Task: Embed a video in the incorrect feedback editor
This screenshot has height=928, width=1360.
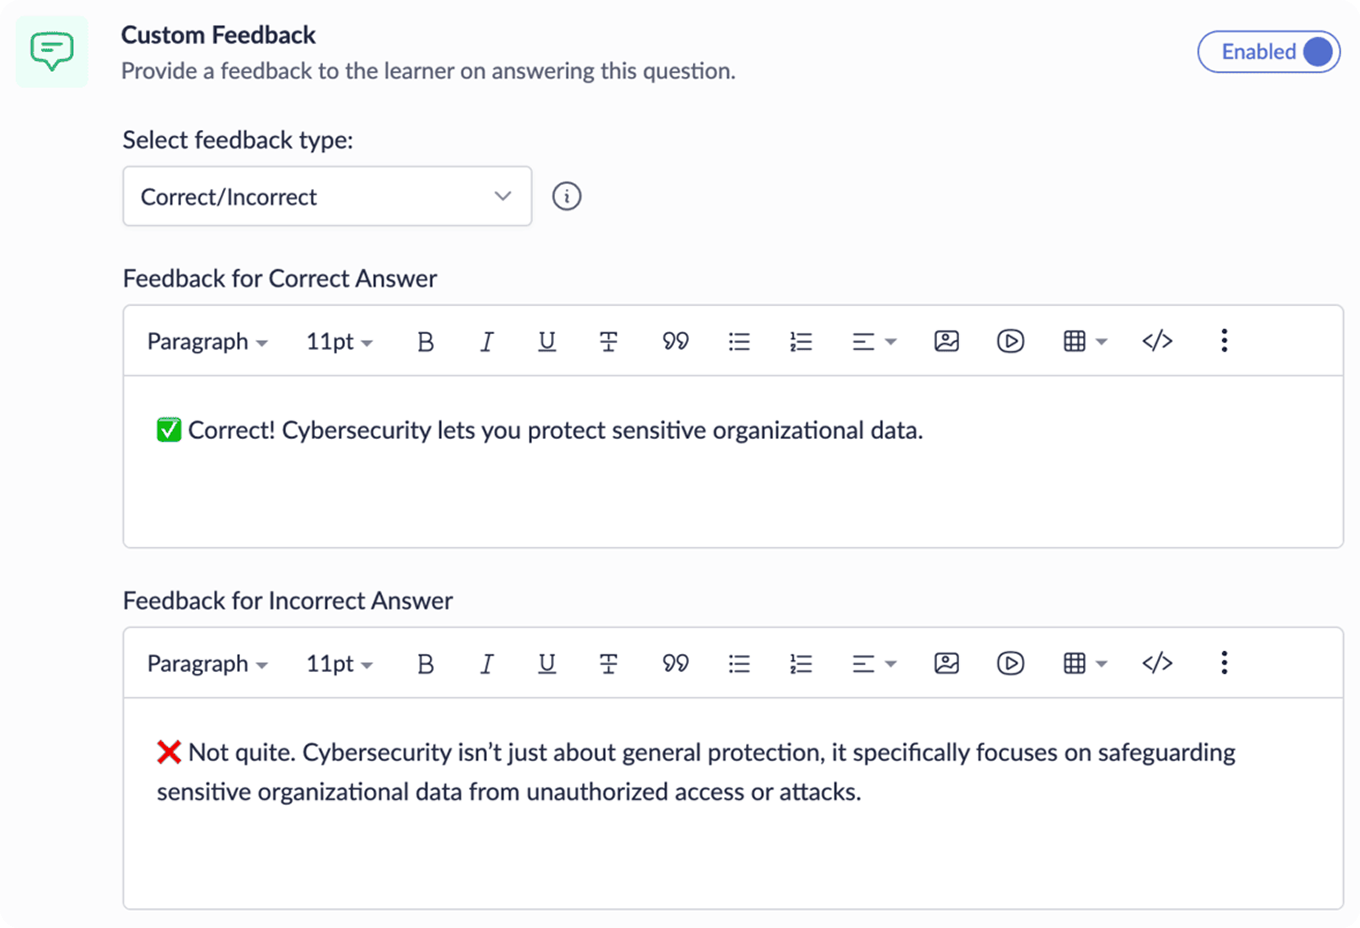Action: pos(1010,662)
